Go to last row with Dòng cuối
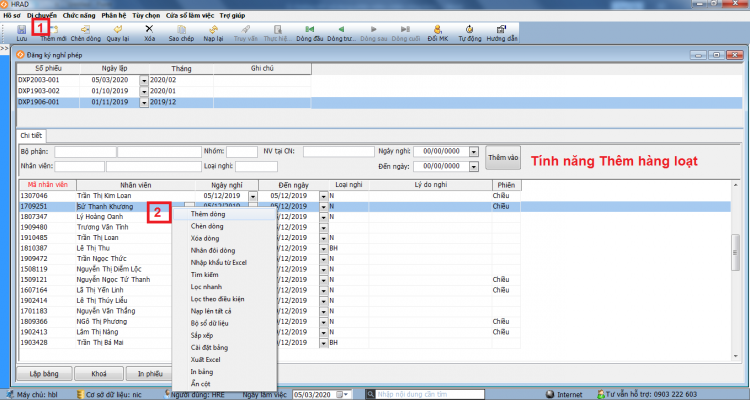Screen dimensions: 750x400 pos(406,29)
